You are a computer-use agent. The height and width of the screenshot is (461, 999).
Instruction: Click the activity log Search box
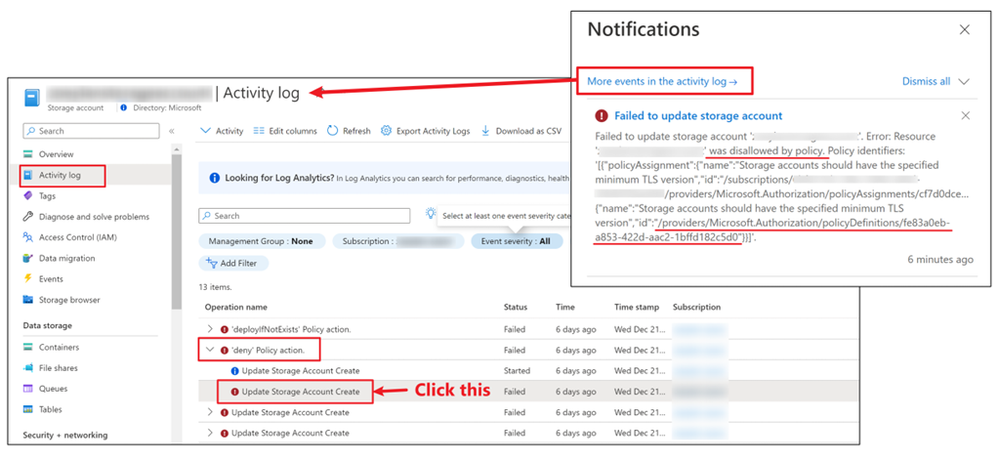click(x=304, y=216)
